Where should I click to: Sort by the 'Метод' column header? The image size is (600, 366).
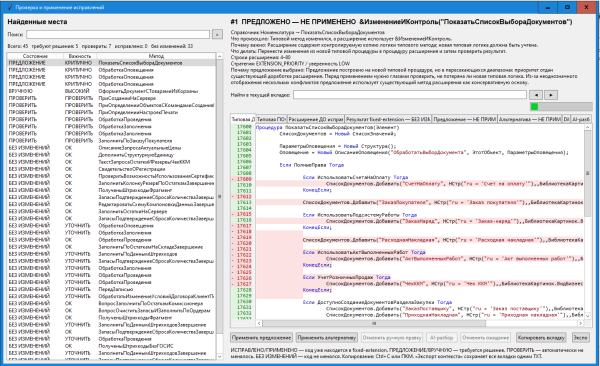tap(156, 56)
